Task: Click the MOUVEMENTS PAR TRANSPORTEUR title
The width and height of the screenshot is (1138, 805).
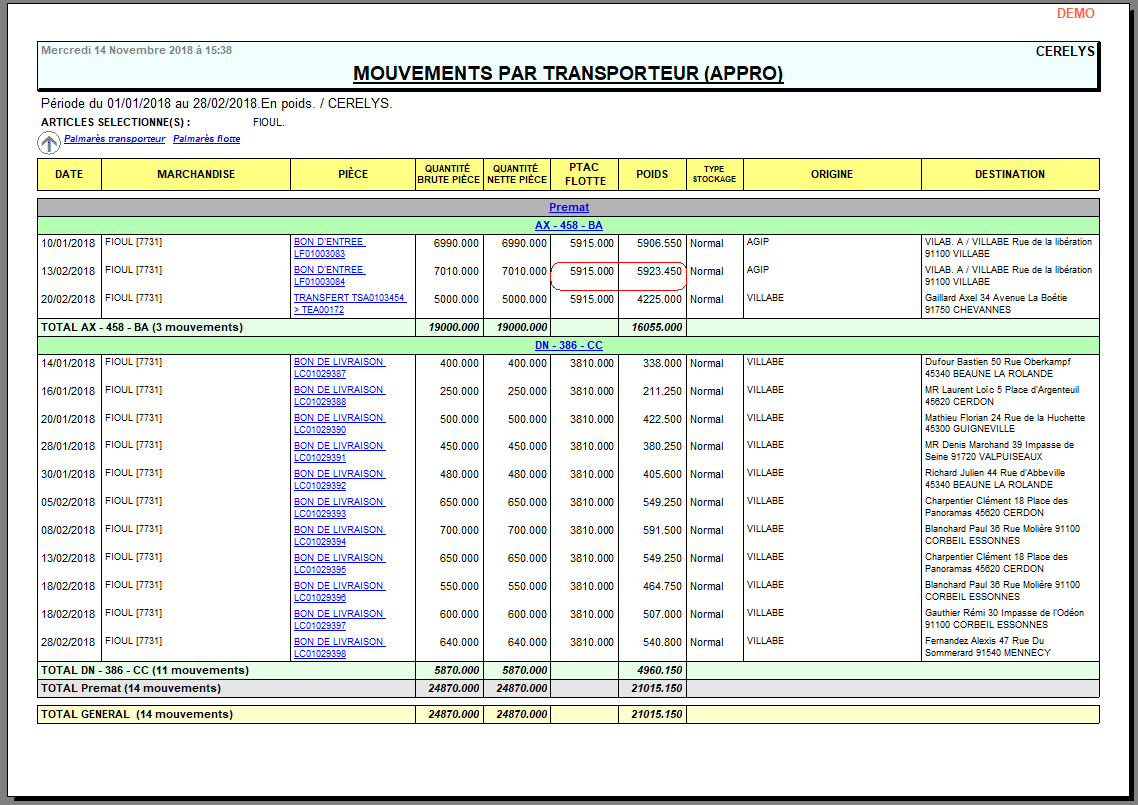Action: (x=569, y=72)
